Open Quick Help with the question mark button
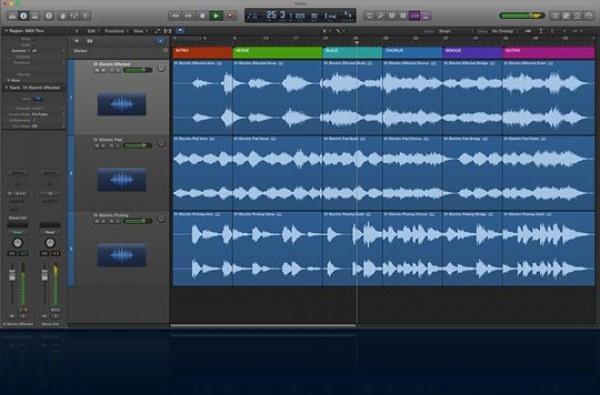Viewport: 600px width, 395px height. coord(49,16)
